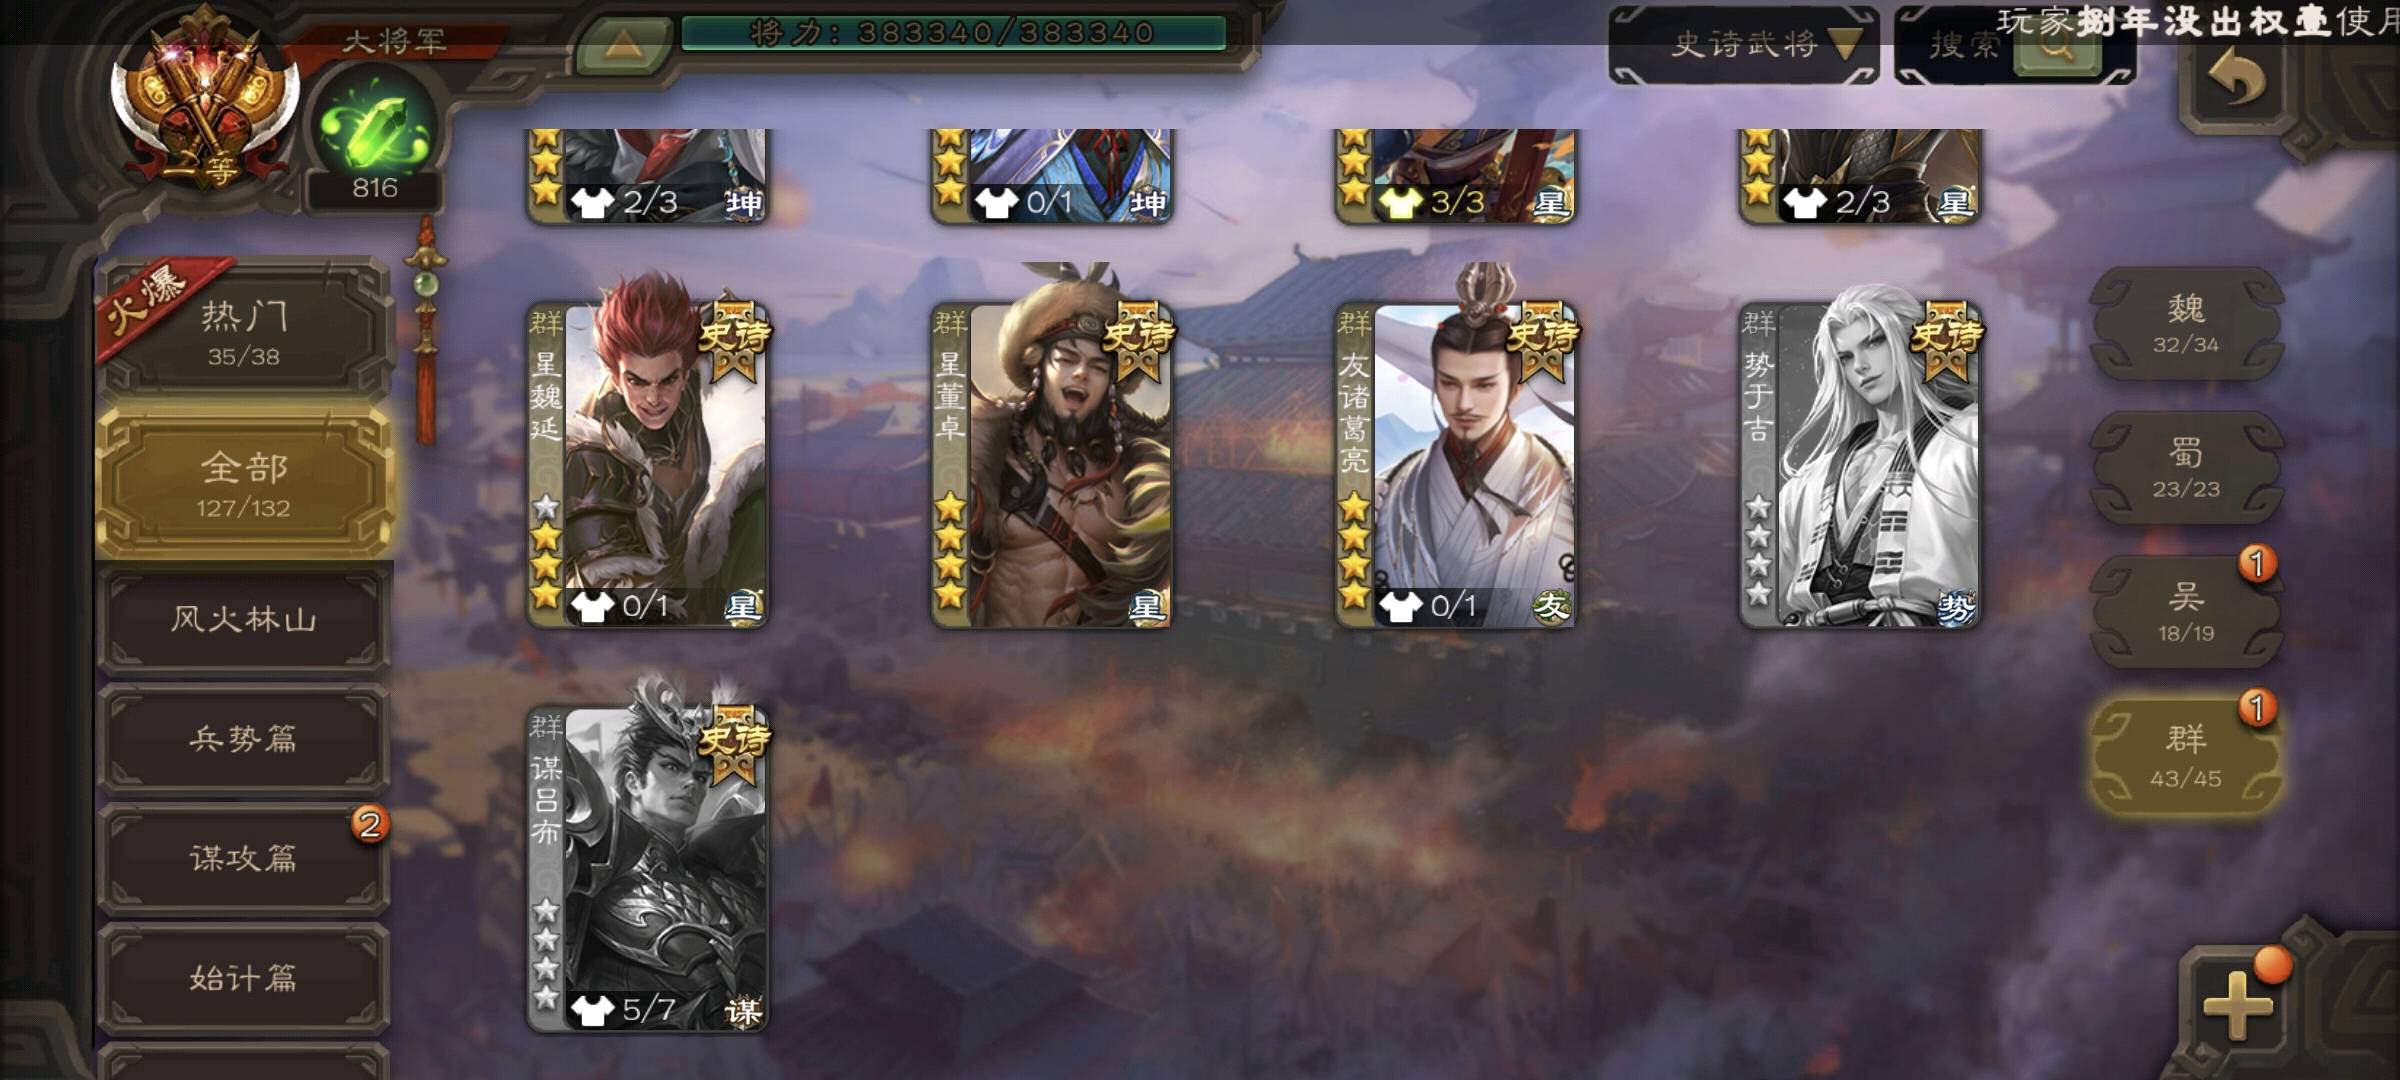
Task: Switch to the 魏 32/34 faction
Action: pos(2186,323)
